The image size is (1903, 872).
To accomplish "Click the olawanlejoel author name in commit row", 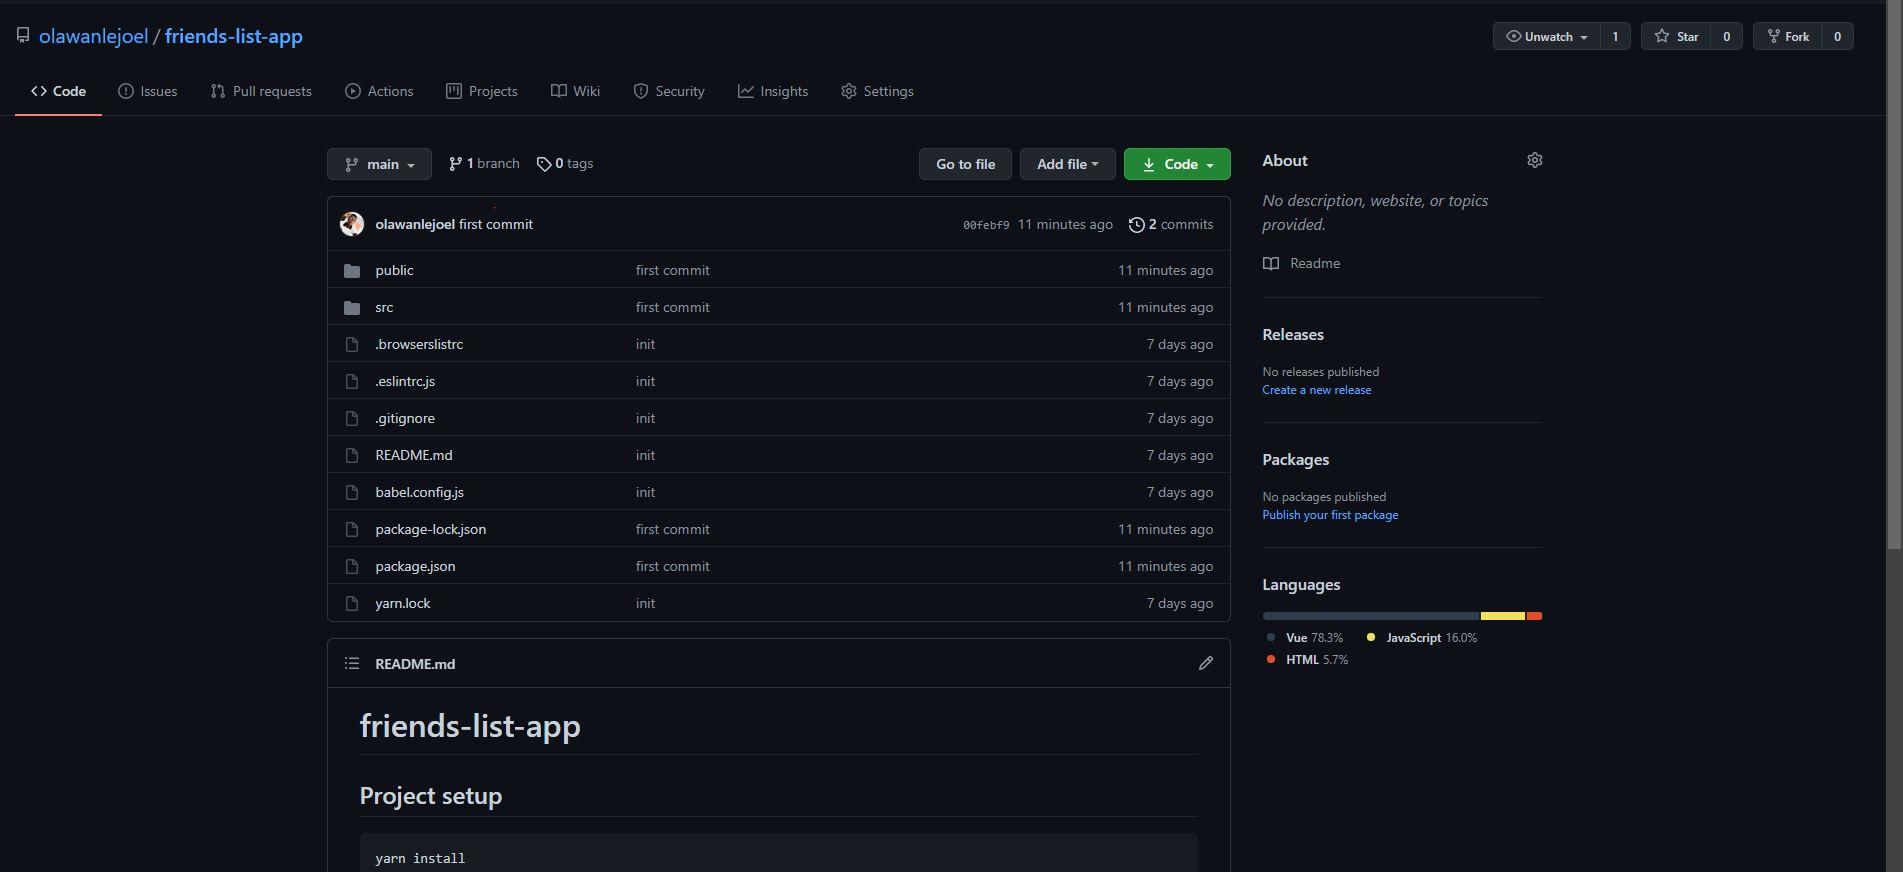I will (x=415, y=224).
